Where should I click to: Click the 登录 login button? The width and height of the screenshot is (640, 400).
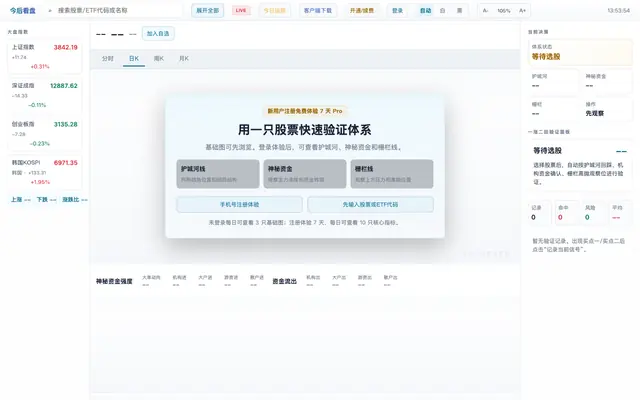397,11
